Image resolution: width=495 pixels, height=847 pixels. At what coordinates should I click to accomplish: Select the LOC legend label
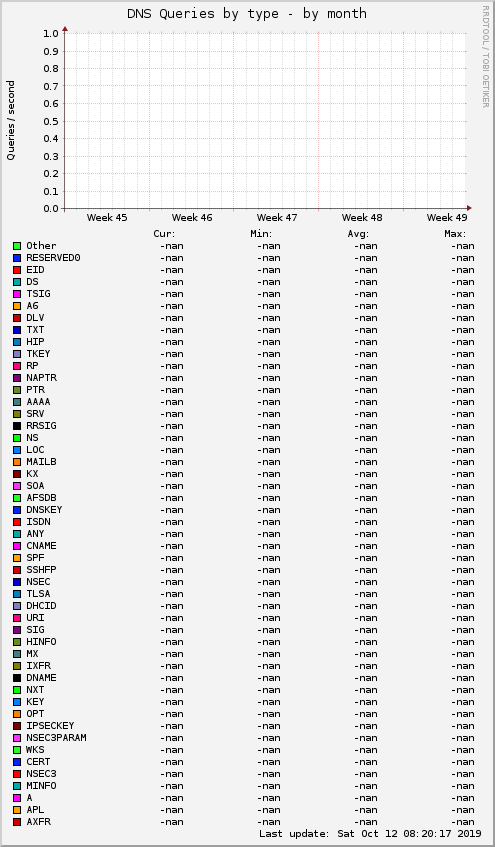tap(35, 450)
